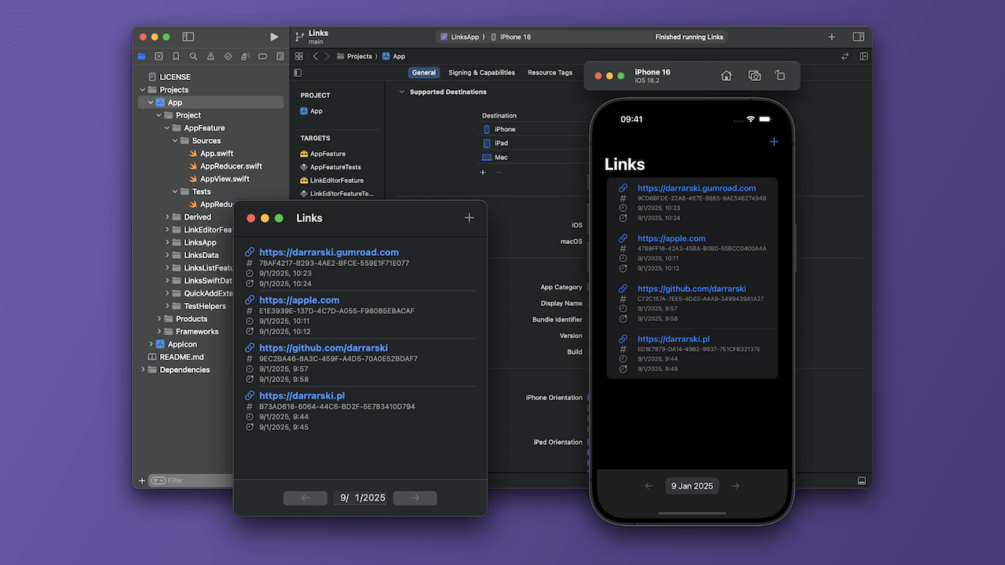Add an editor on the right
1005x565 pixels.
click(x=863, y=56)
